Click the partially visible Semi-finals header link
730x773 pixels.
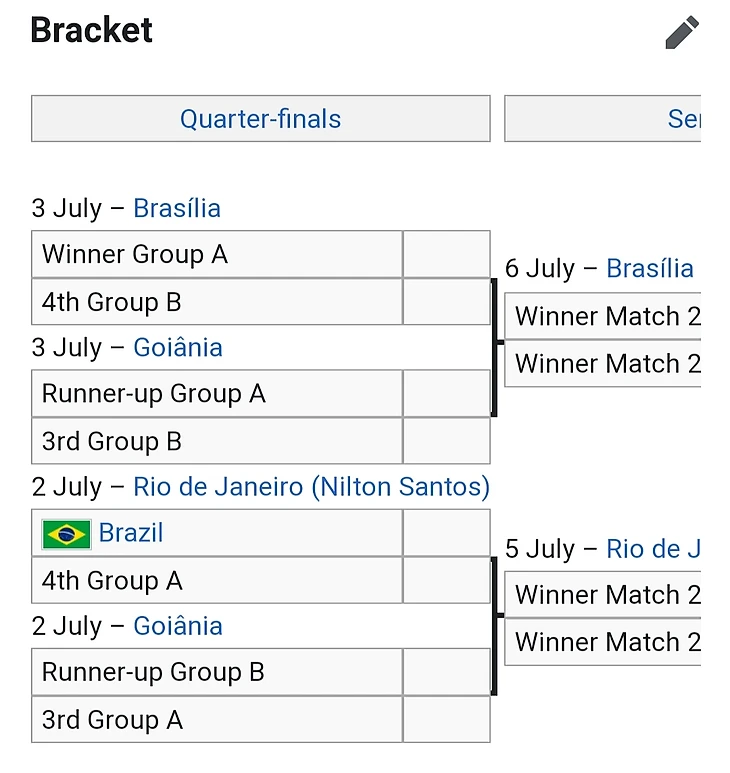point(684,119)
